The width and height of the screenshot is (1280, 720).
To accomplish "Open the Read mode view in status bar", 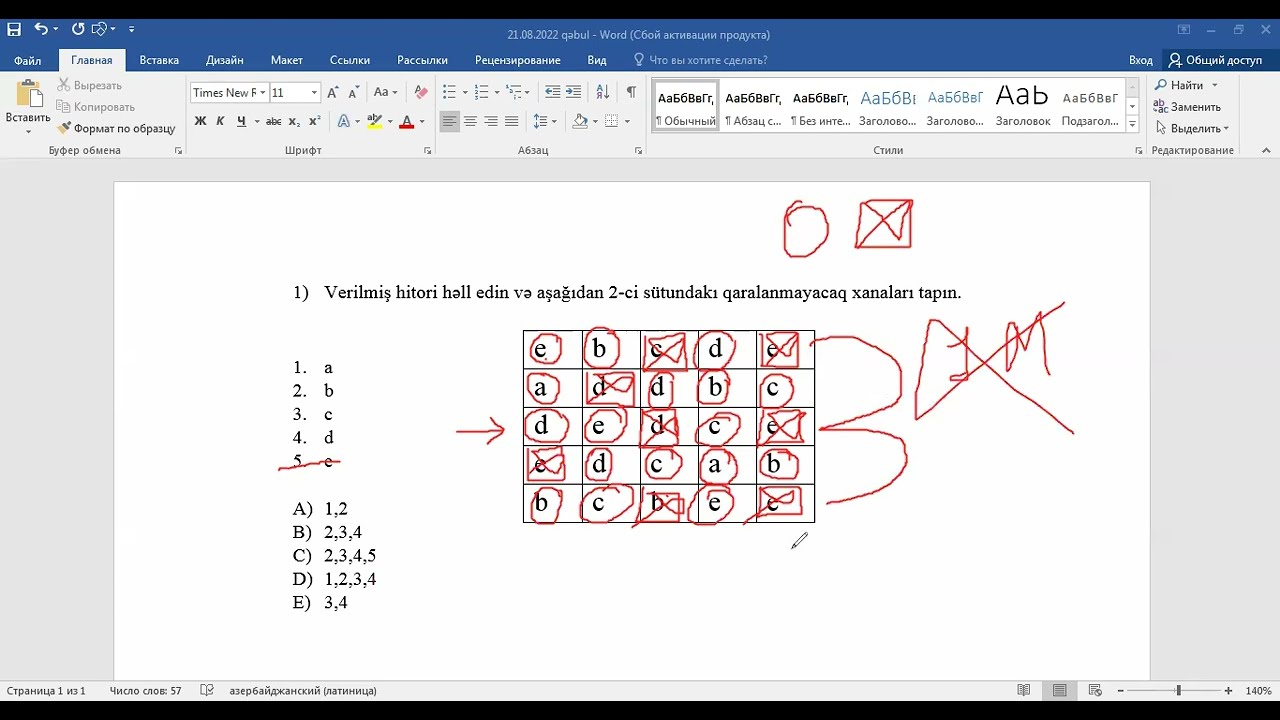I will click(x=1024, y=691).
